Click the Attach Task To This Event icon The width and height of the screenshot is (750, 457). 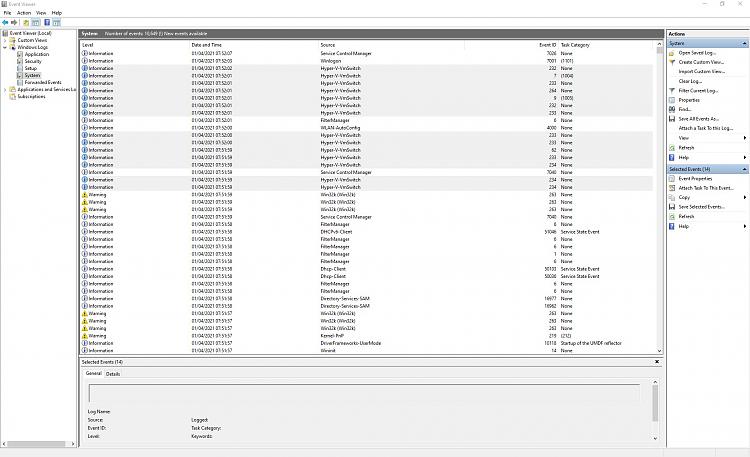pos(672,188)
